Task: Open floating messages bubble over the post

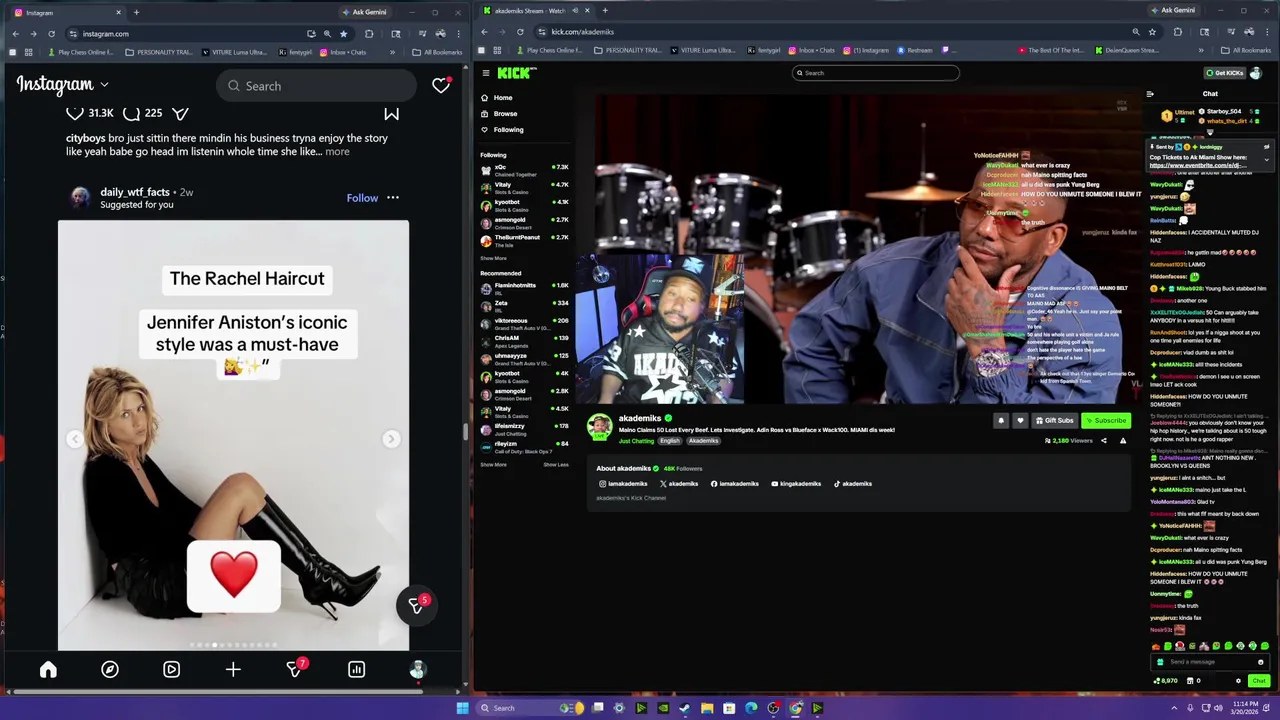Action: 416,605
